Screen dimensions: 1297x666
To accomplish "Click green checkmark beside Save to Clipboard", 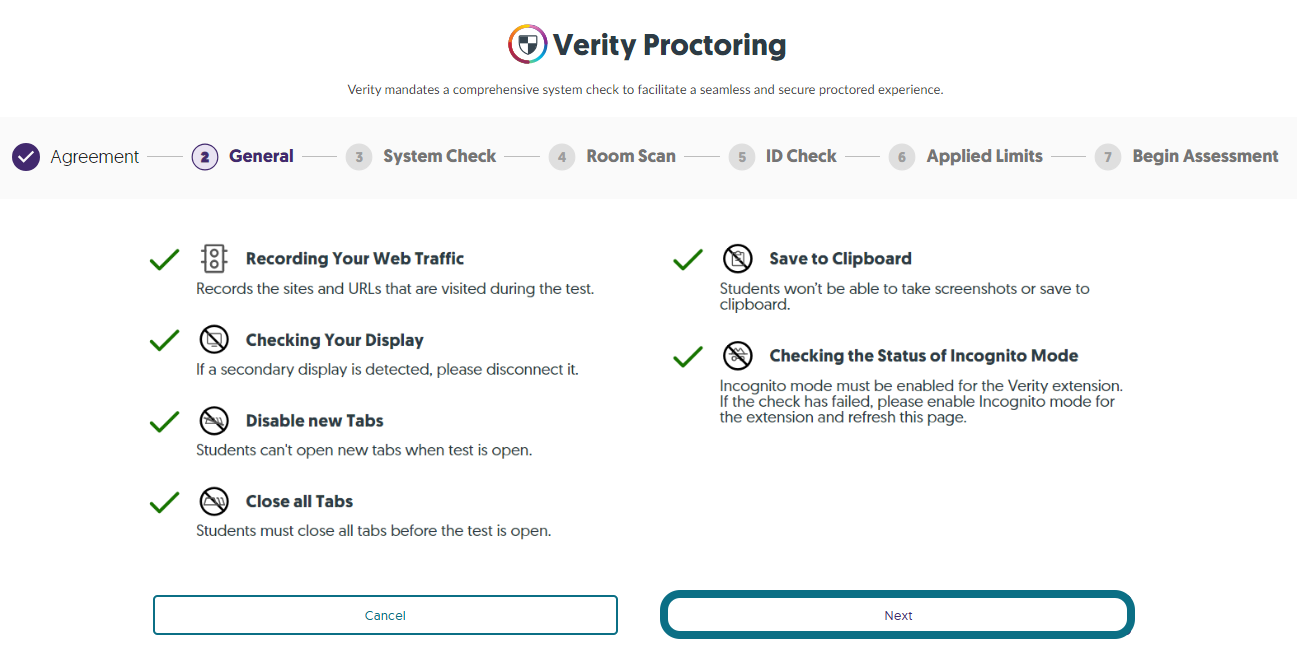I will pos(688,260).
